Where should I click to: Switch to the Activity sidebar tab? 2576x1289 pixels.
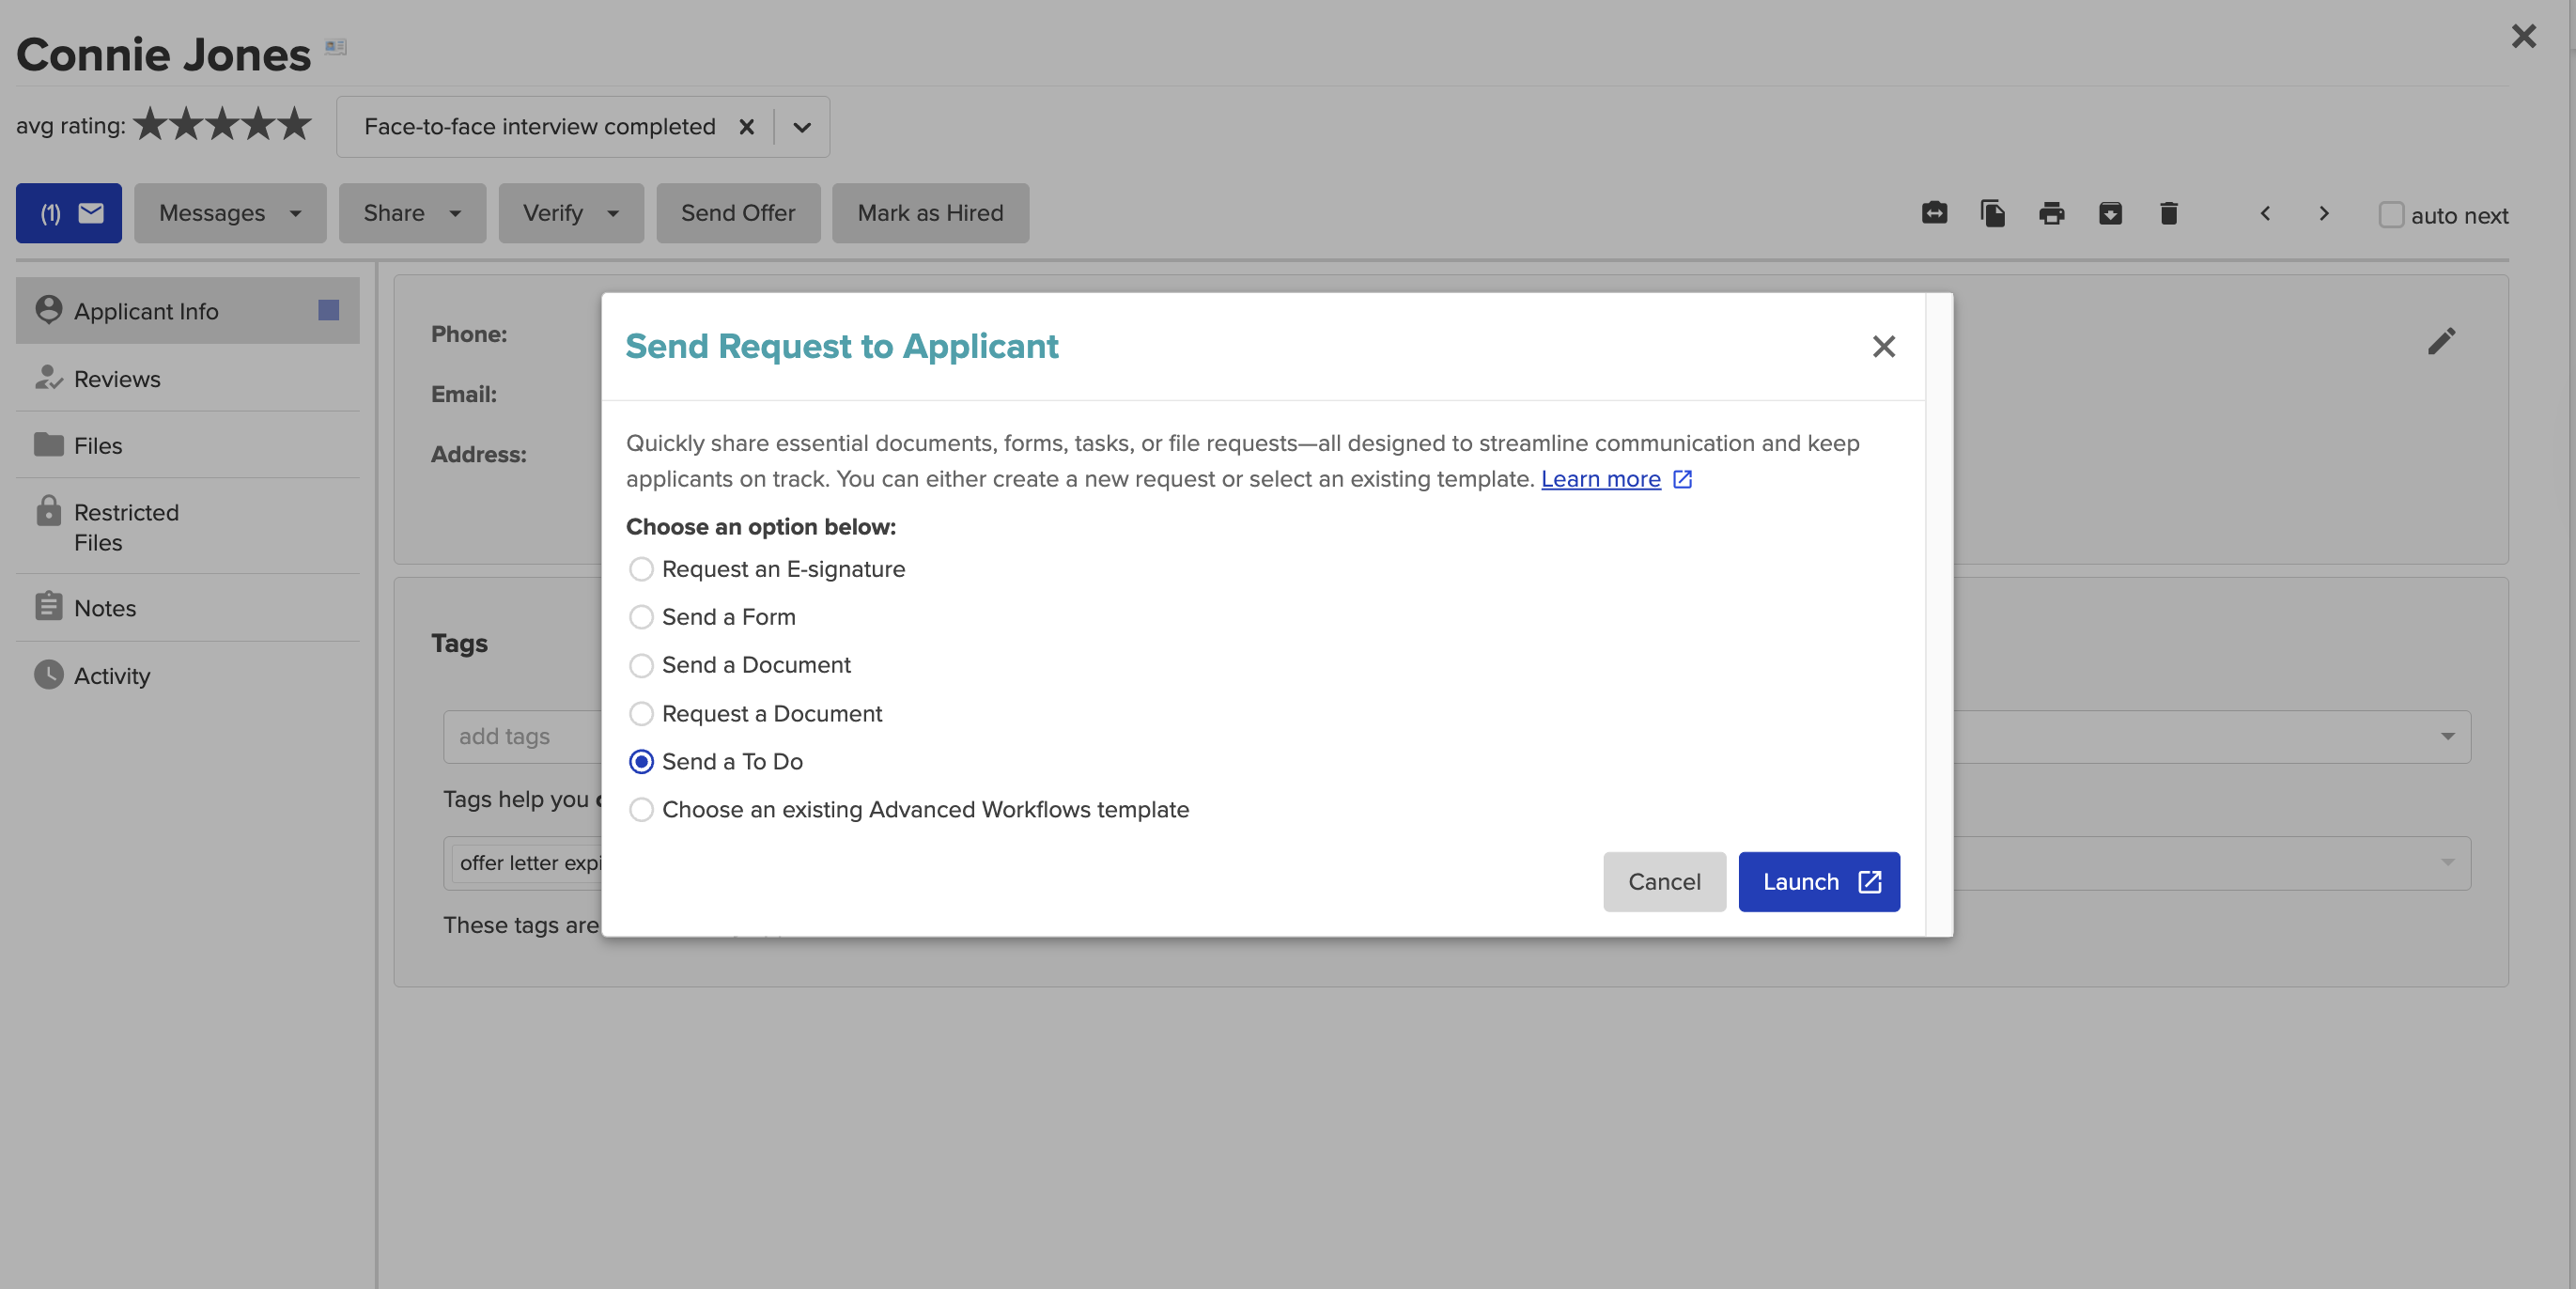pyautogui.click(x=112, y=676)
